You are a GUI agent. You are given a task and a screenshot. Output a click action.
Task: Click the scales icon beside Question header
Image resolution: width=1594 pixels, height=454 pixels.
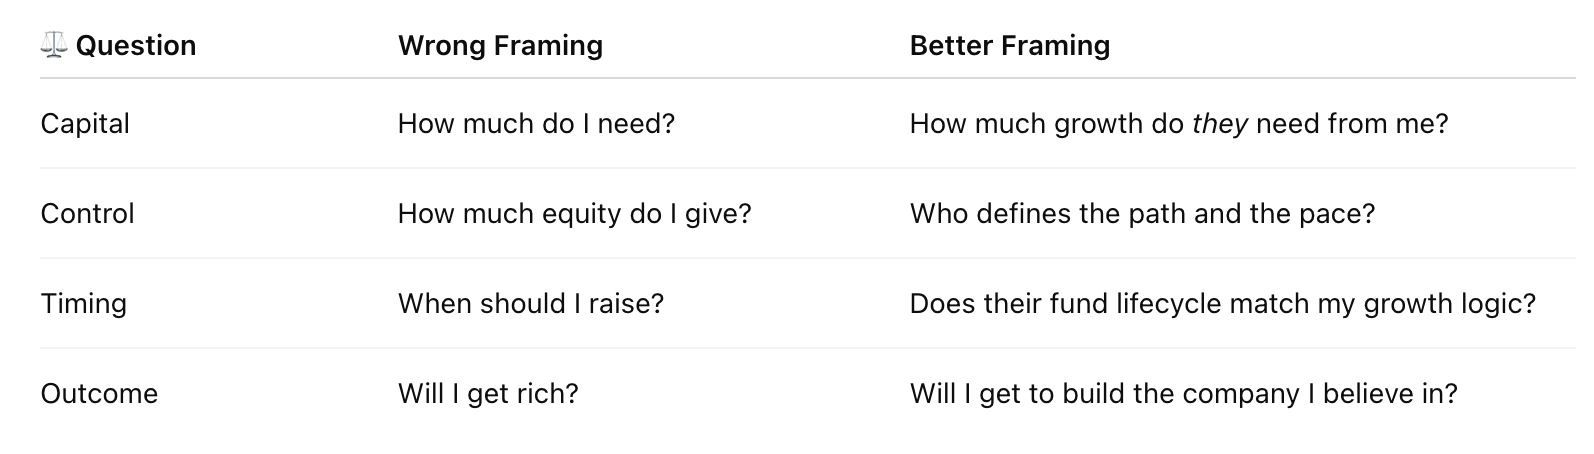pos(54,45)
